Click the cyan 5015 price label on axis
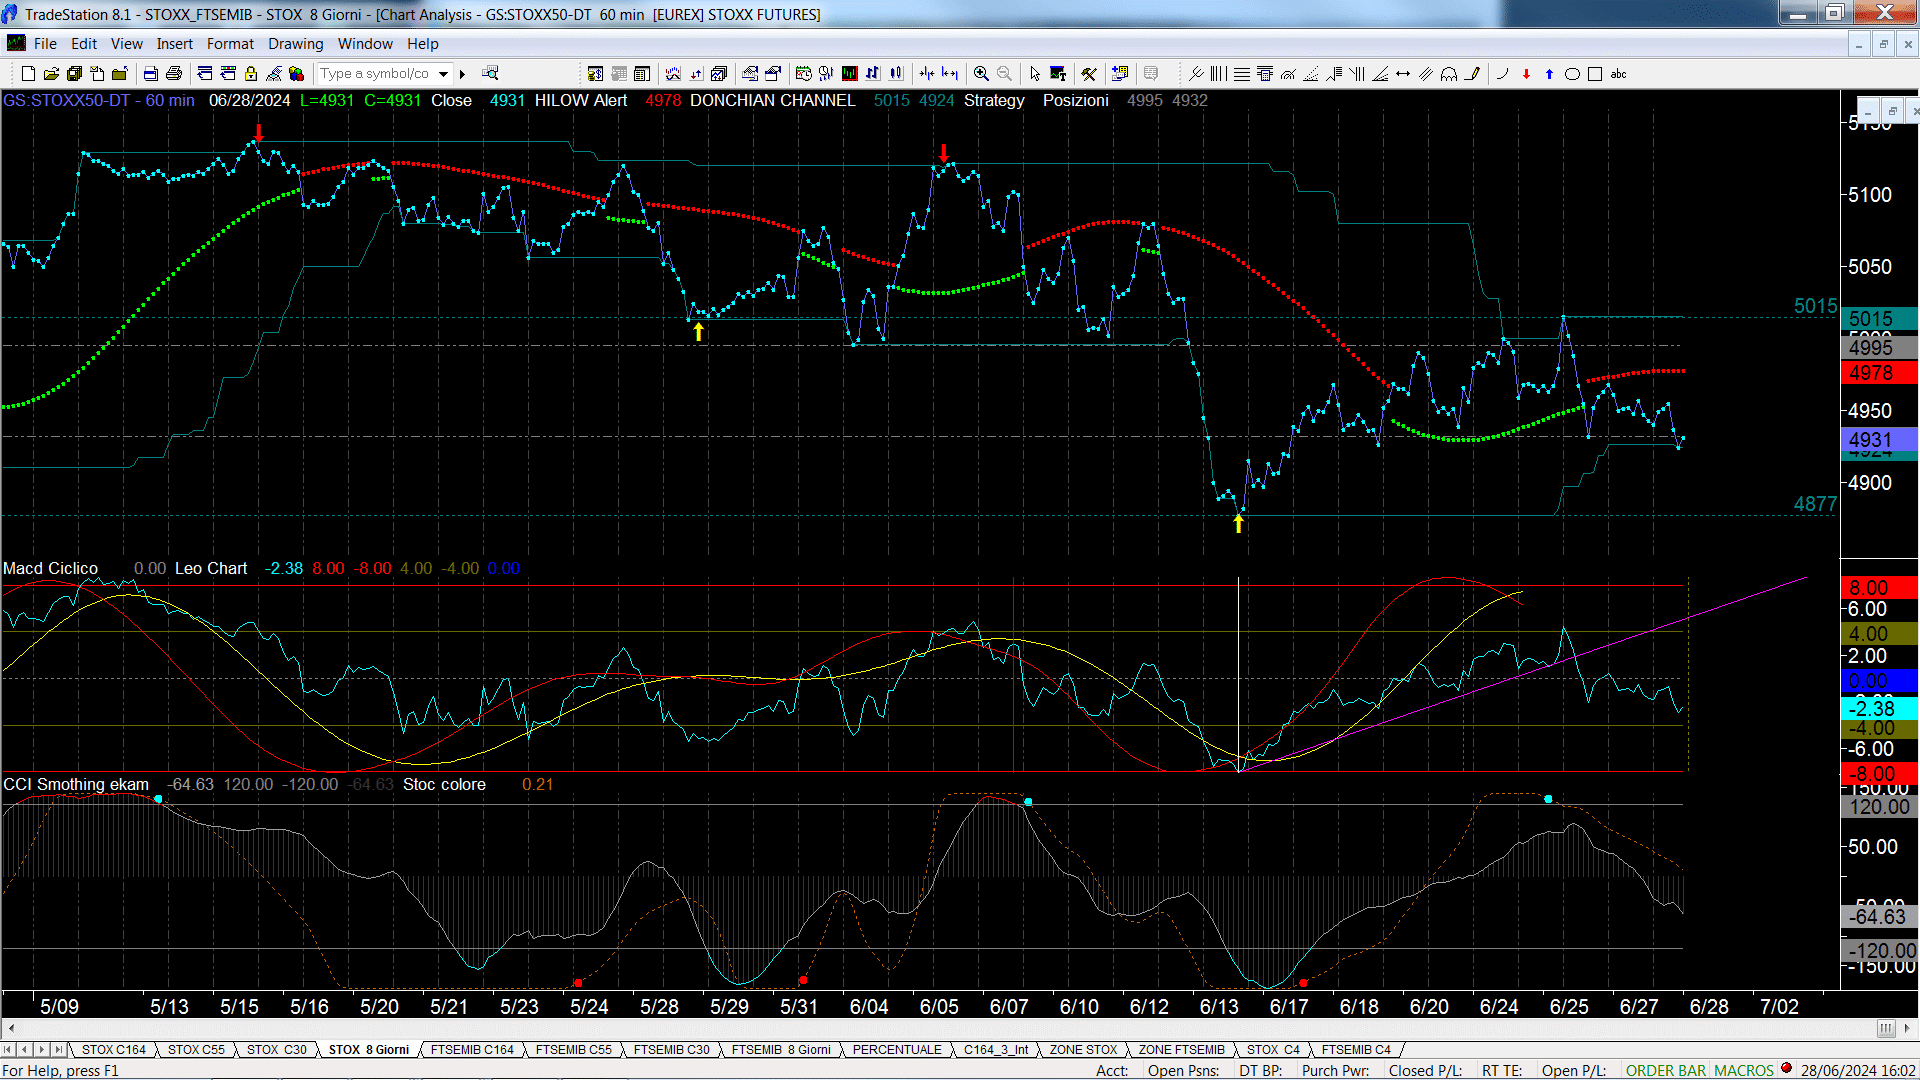The height and width of the screenshot is (1080, 1920). 1878,318
